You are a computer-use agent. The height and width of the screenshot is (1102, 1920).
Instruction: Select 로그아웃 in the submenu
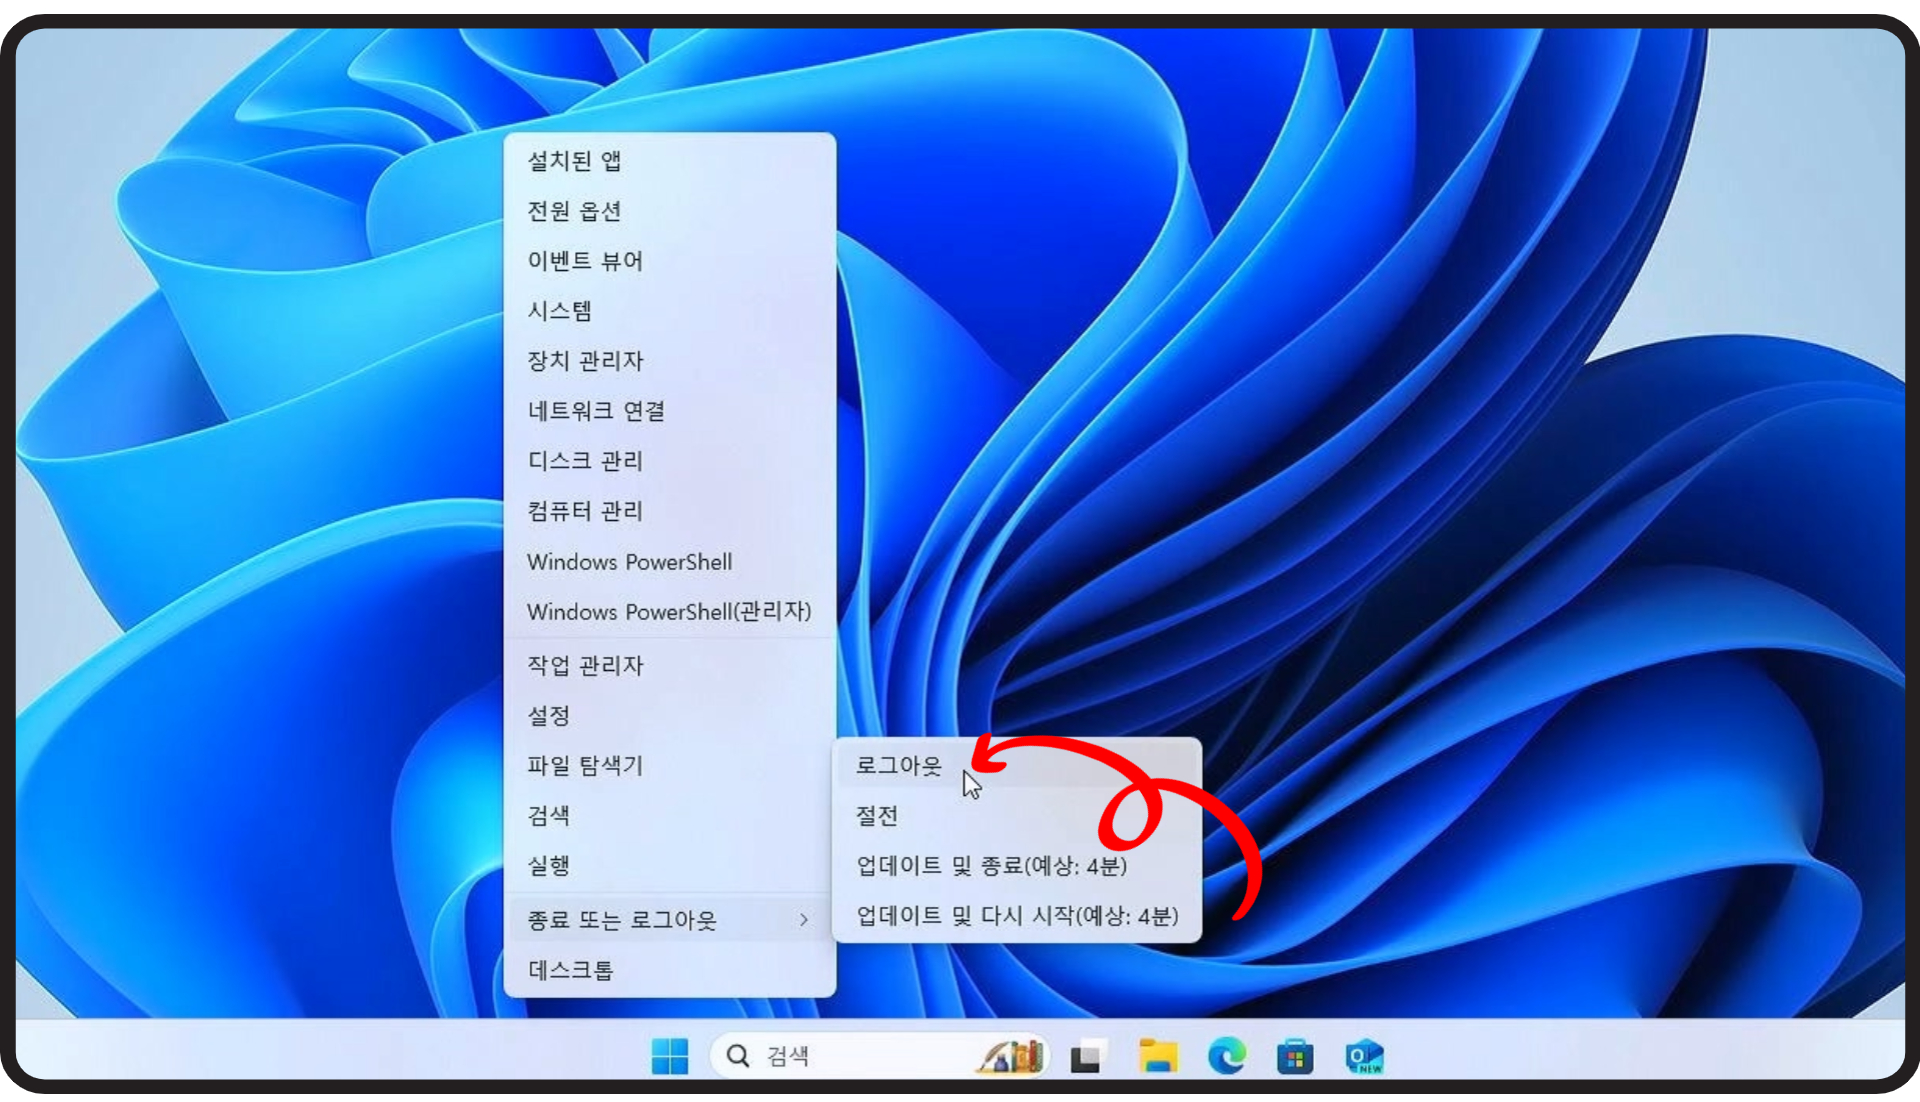pos(898,766)
